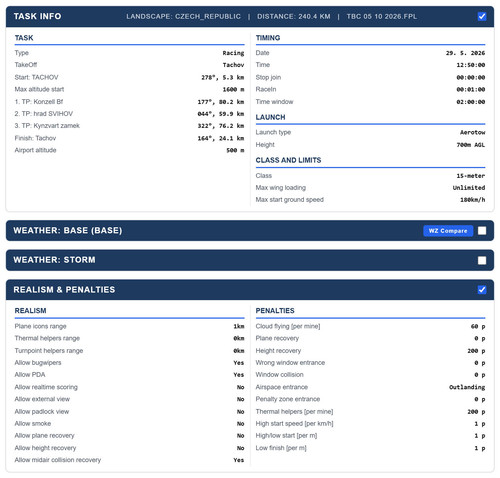Click the Allow external view label

[42, 399]
